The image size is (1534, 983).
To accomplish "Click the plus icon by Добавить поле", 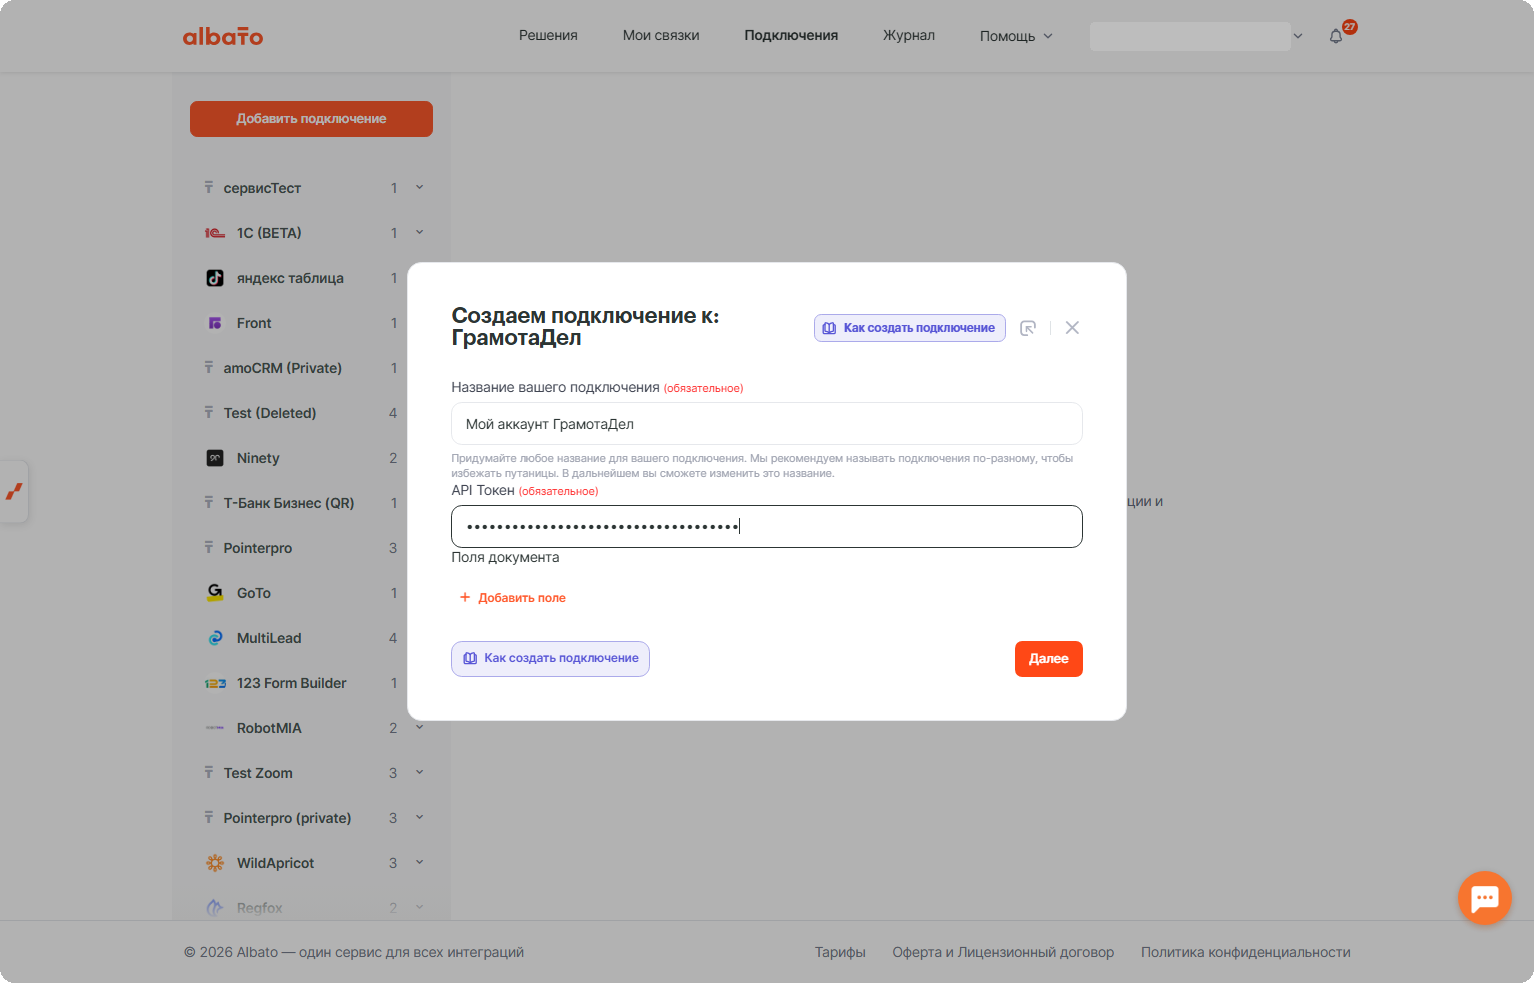I will [x=465, y=598].
